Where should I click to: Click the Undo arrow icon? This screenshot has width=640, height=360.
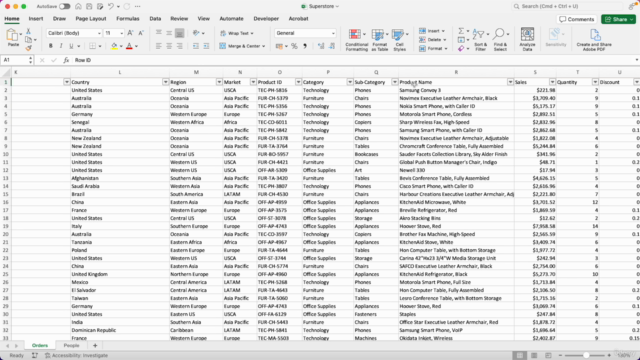111,6
